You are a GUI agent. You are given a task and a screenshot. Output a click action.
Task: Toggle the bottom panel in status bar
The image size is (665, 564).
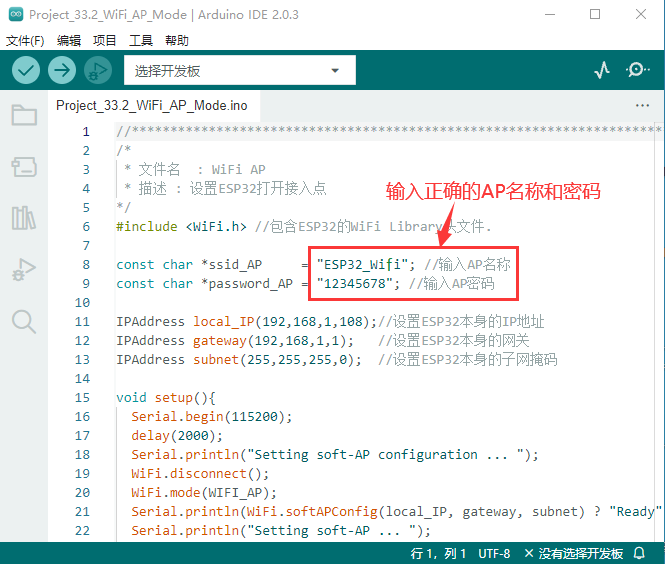(656, 553)
